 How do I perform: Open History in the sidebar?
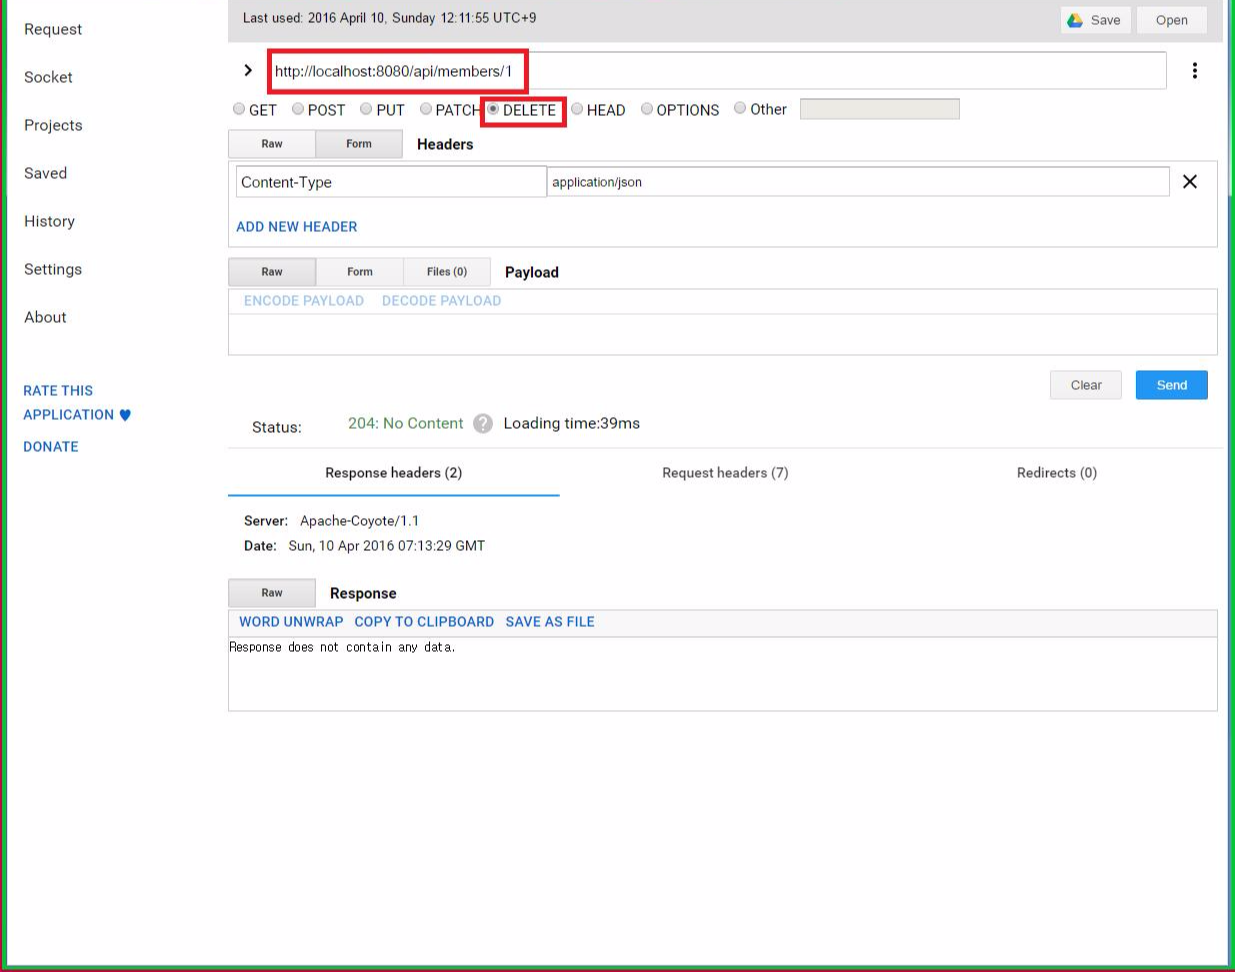(49, 221)
